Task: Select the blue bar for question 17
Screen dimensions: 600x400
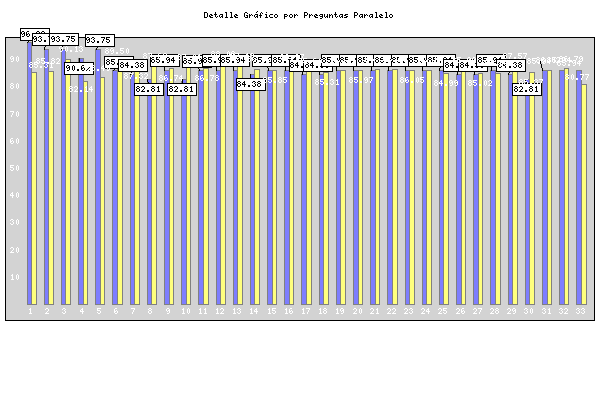Action: (304, 189)
